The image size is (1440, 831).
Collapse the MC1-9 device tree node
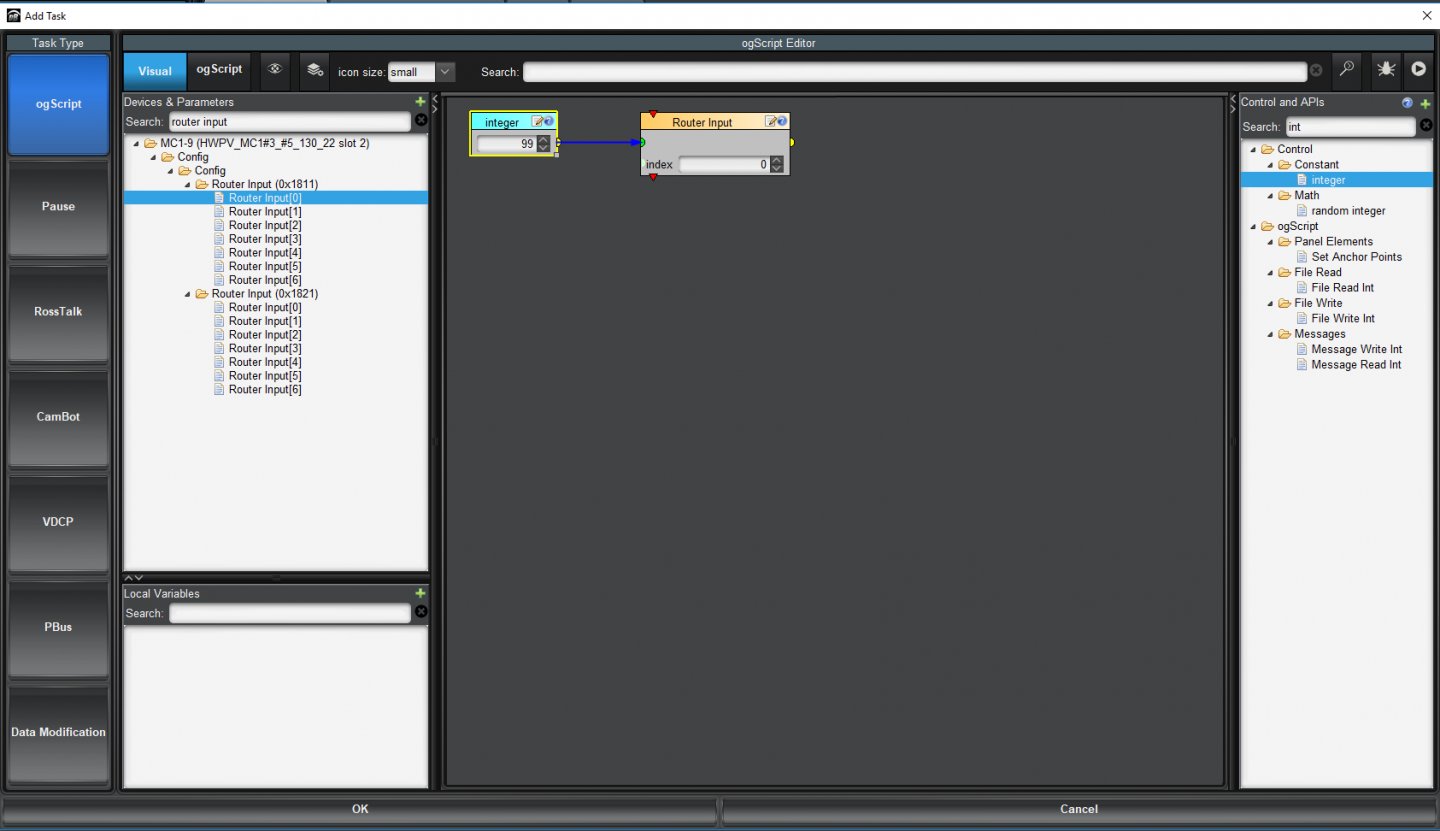pos(136,144)
